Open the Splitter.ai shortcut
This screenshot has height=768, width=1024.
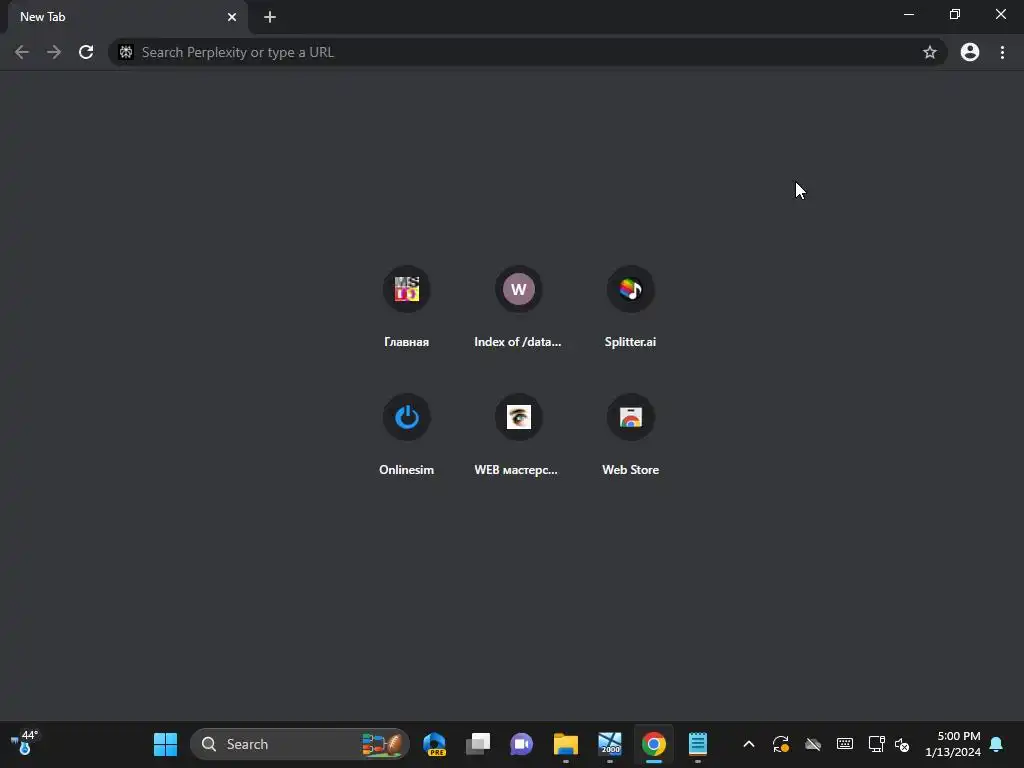[630, 307]
